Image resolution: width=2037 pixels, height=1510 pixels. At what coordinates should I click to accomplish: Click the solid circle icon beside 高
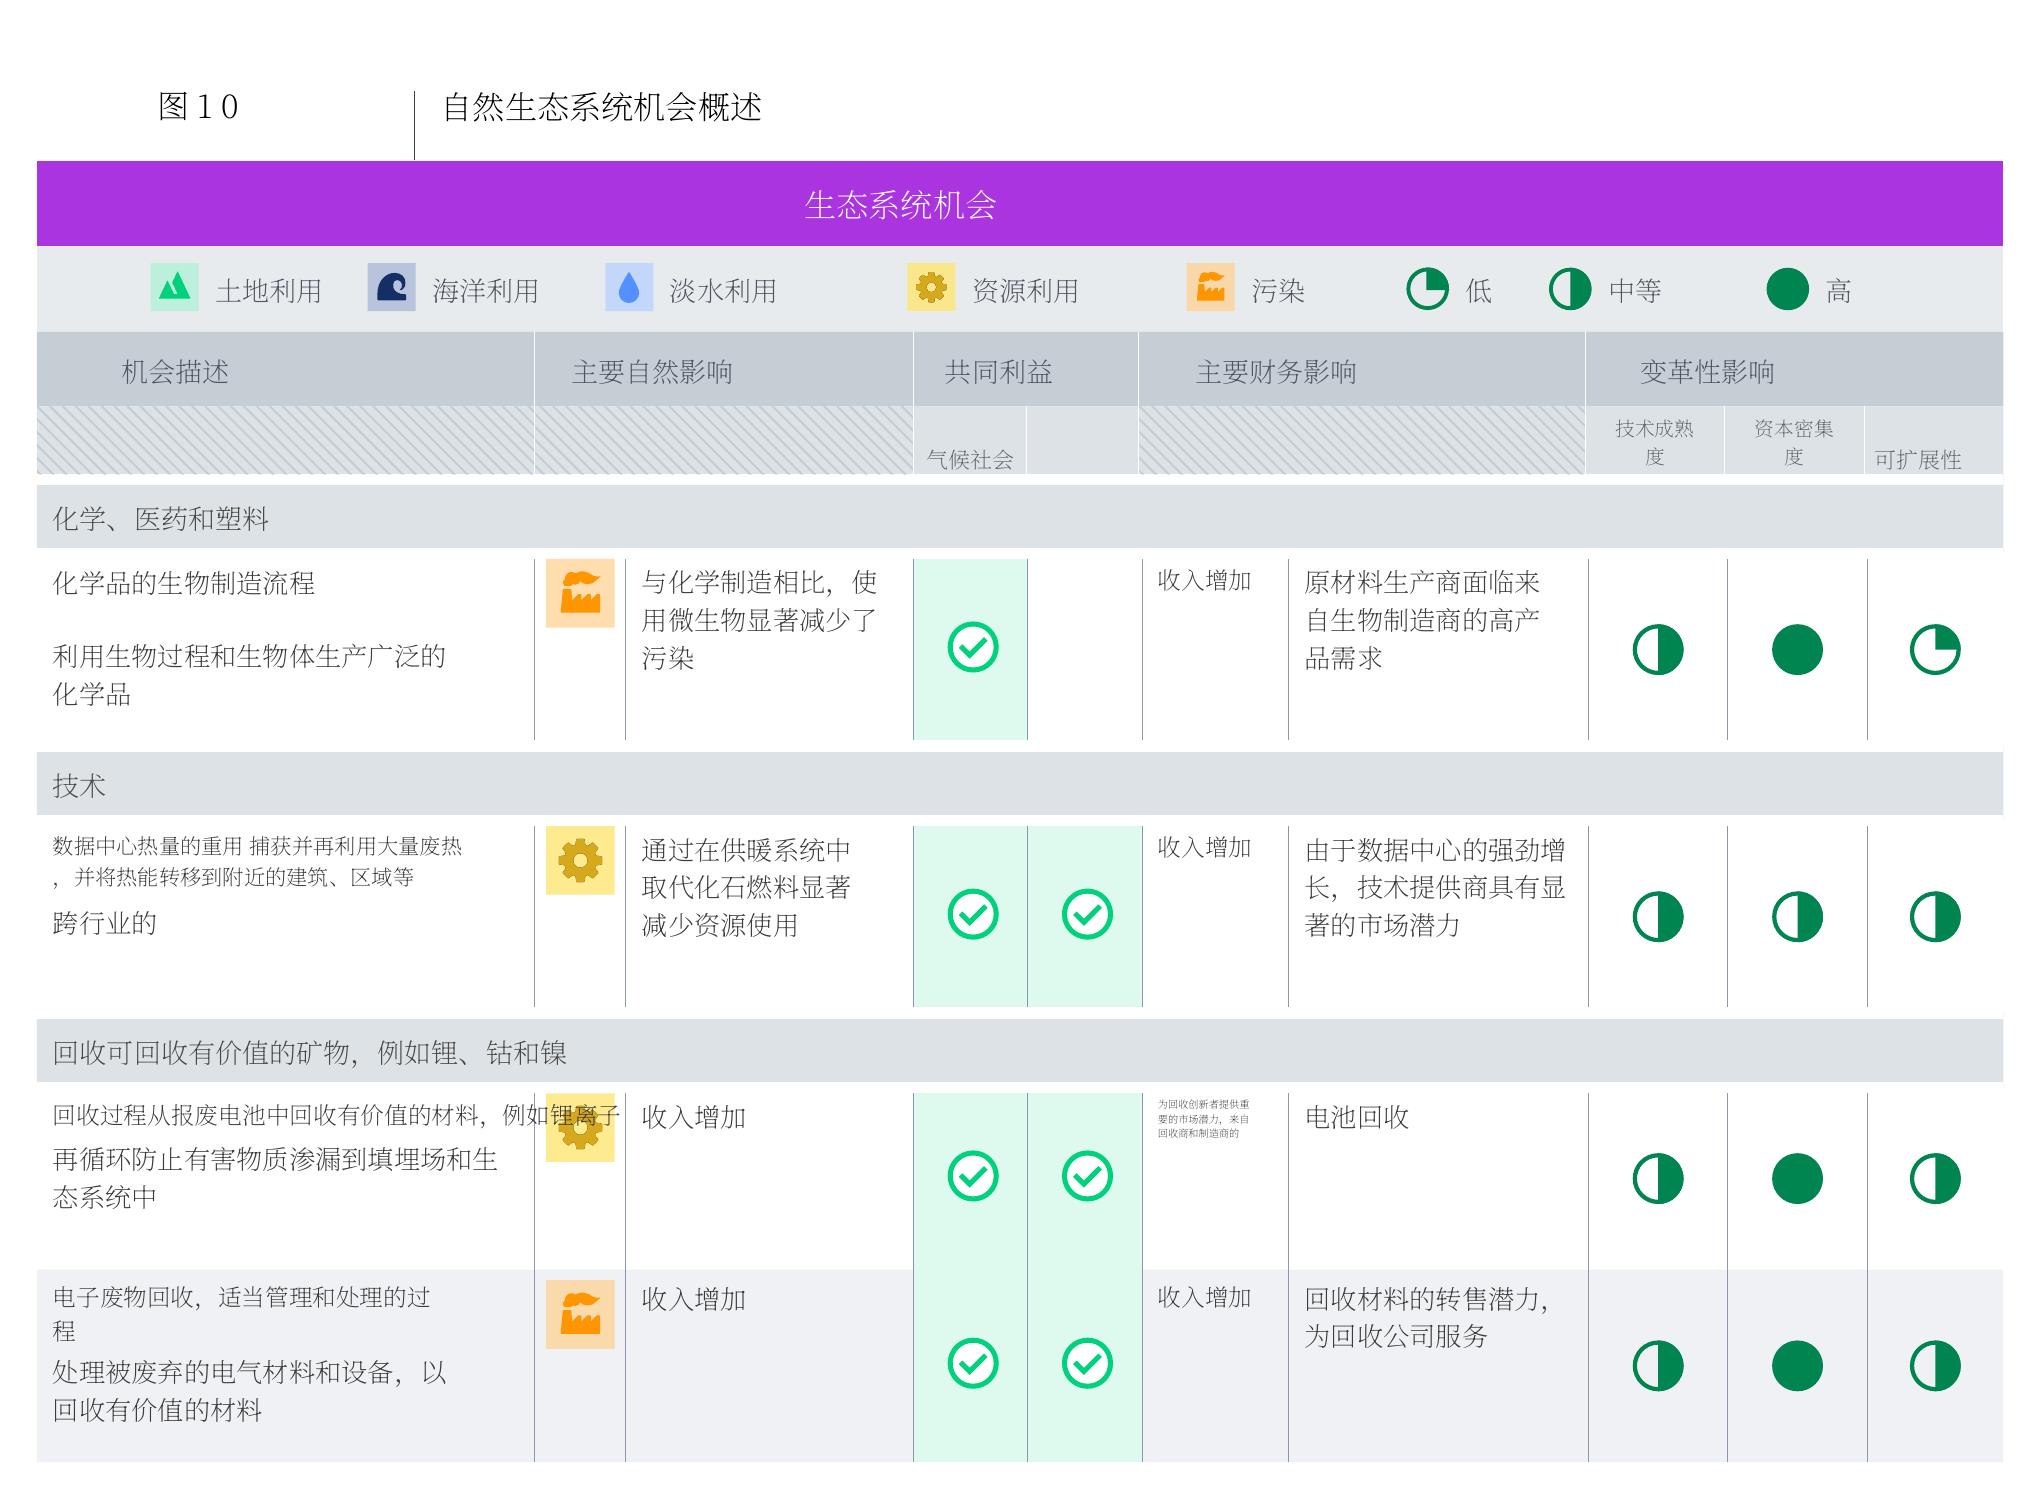tap(1787, 289)
